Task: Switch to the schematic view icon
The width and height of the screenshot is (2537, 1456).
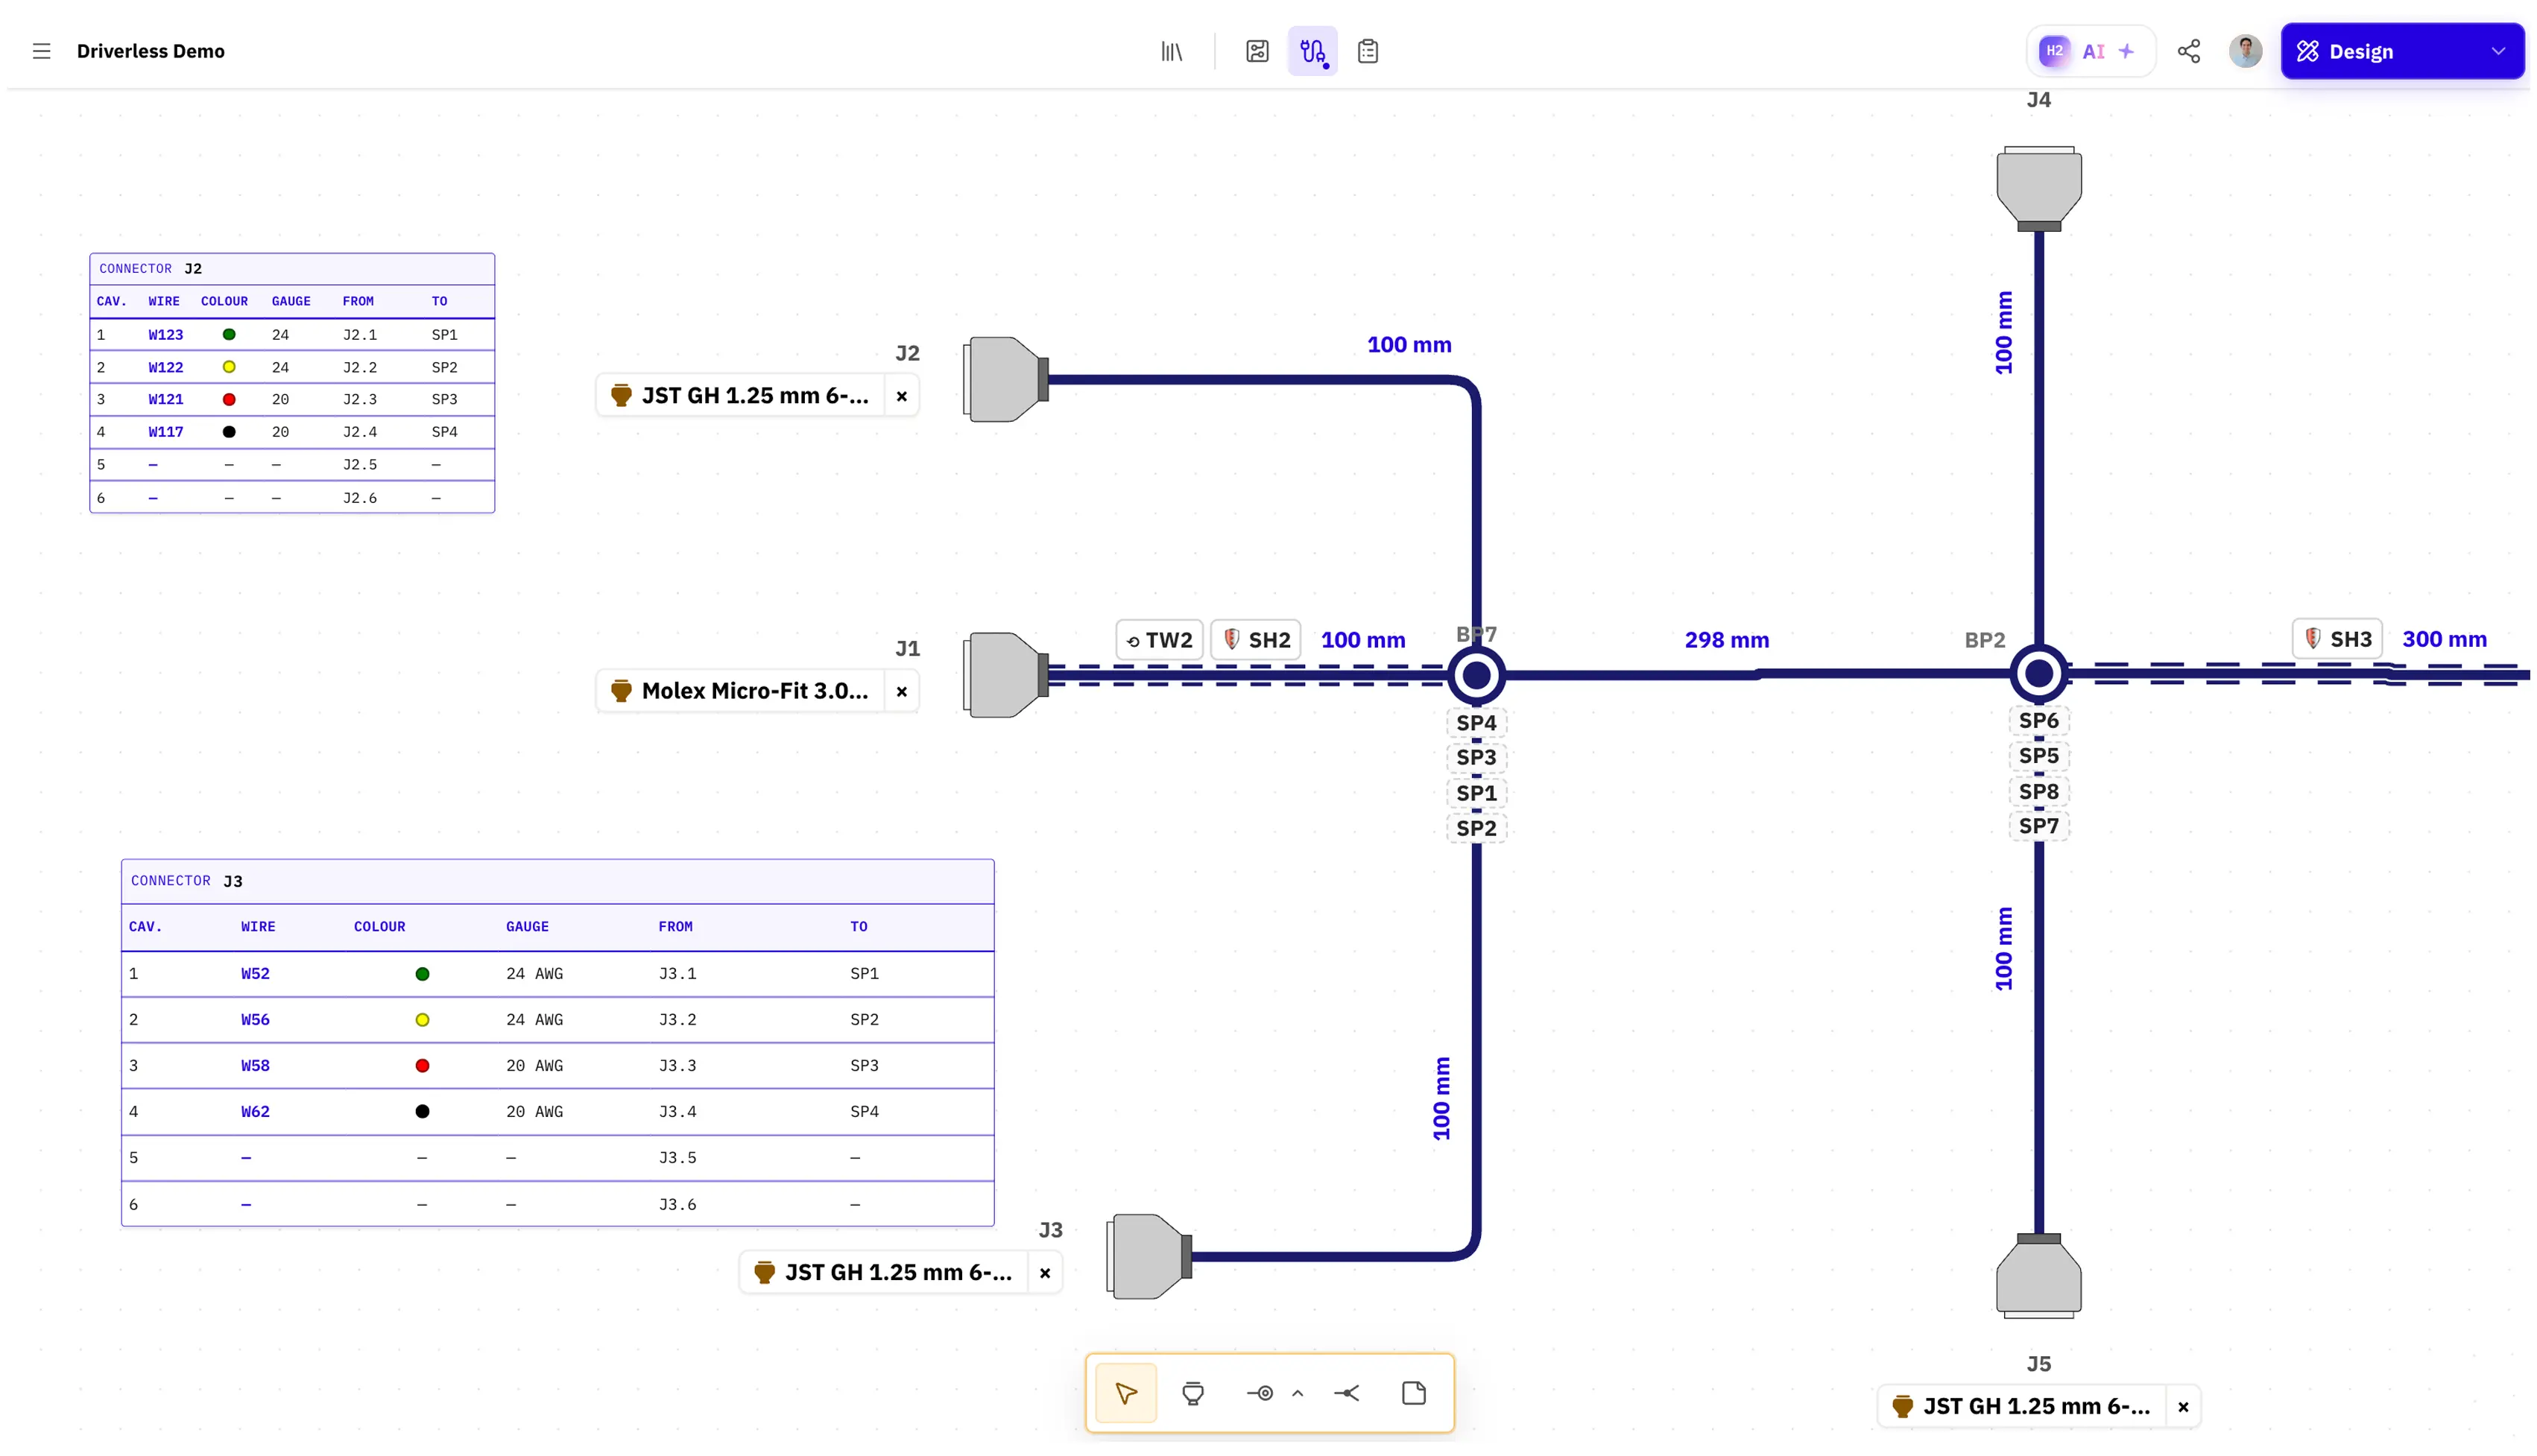Action: (1257, 51)
